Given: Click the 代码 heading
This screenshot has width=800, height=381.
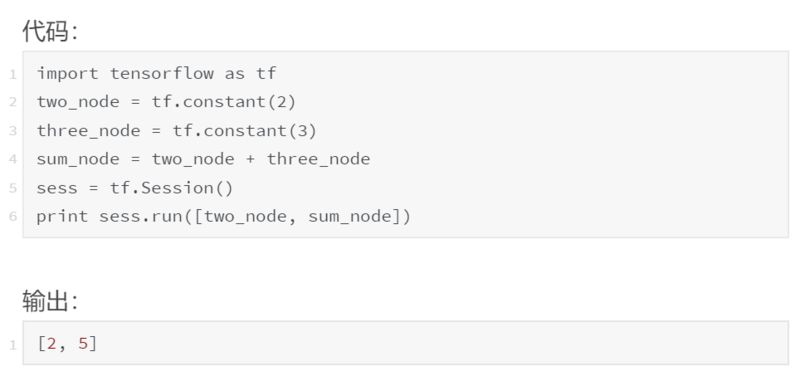Looking at the screenshot, I should coord(49,32).
